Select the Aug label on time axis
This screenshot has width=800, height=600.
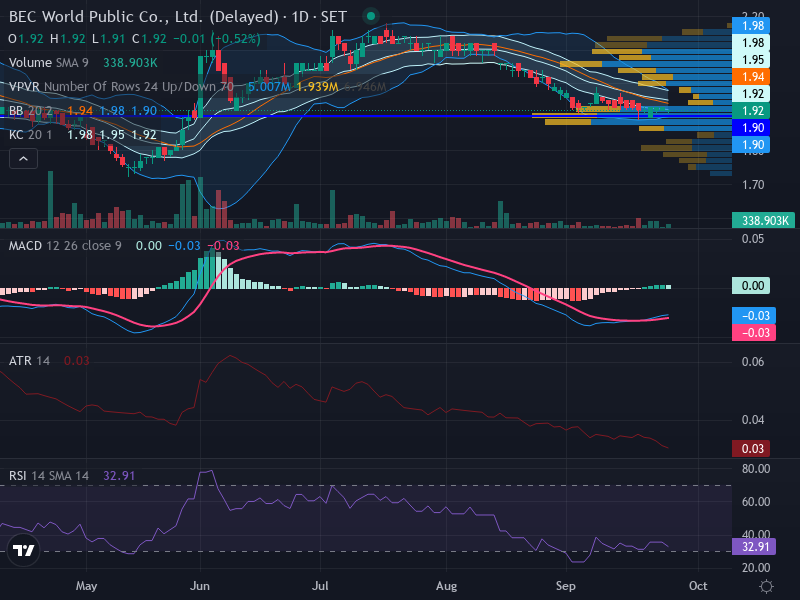(446, 586)
